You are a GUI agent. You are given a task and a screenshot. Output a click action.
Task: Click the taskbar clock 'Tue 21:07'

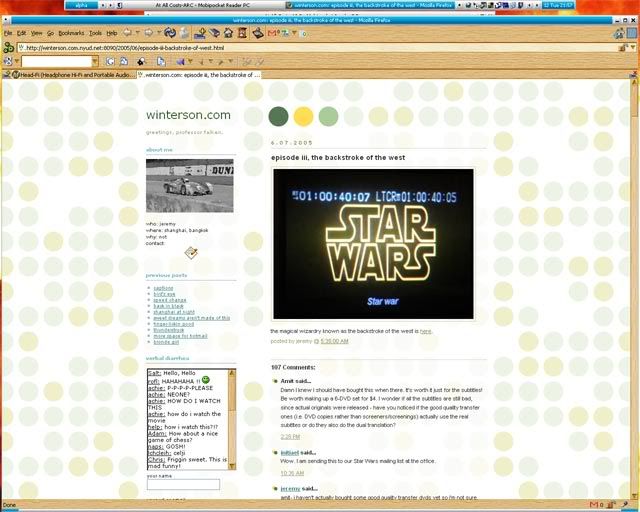tap(558, 5)
